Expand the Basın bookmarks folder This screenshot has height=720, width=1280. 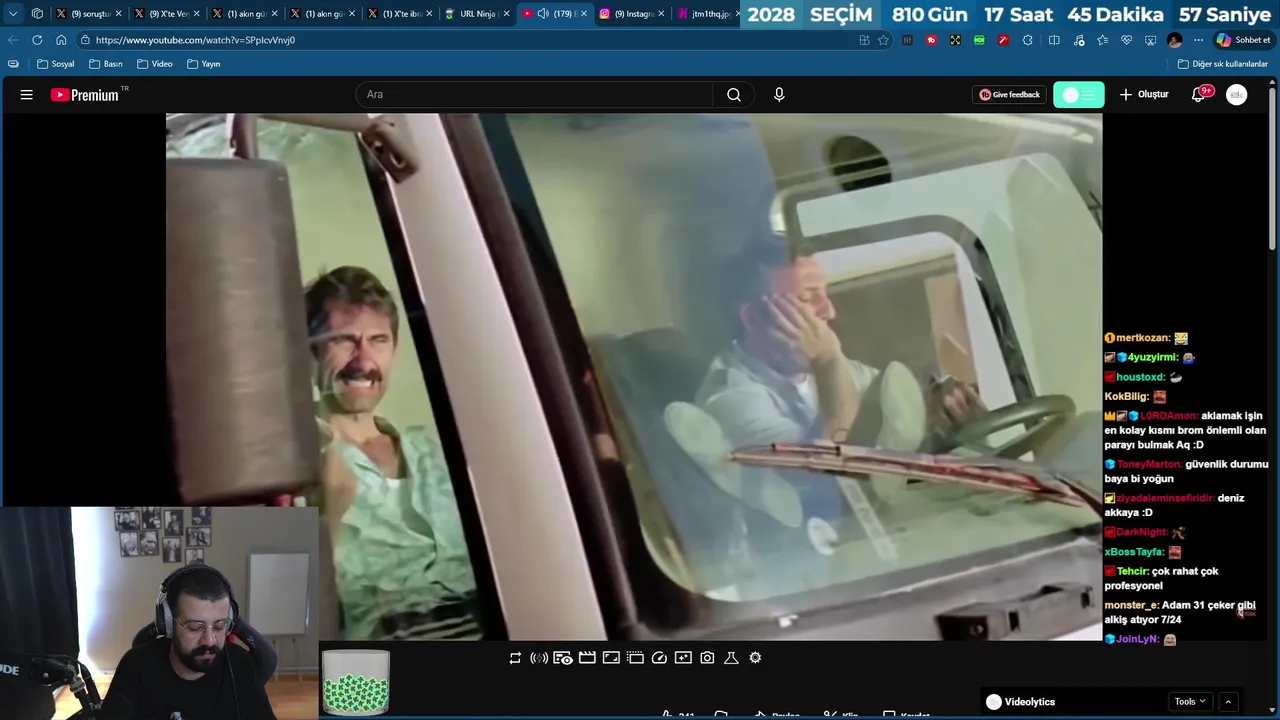click(x=105, y=64)
